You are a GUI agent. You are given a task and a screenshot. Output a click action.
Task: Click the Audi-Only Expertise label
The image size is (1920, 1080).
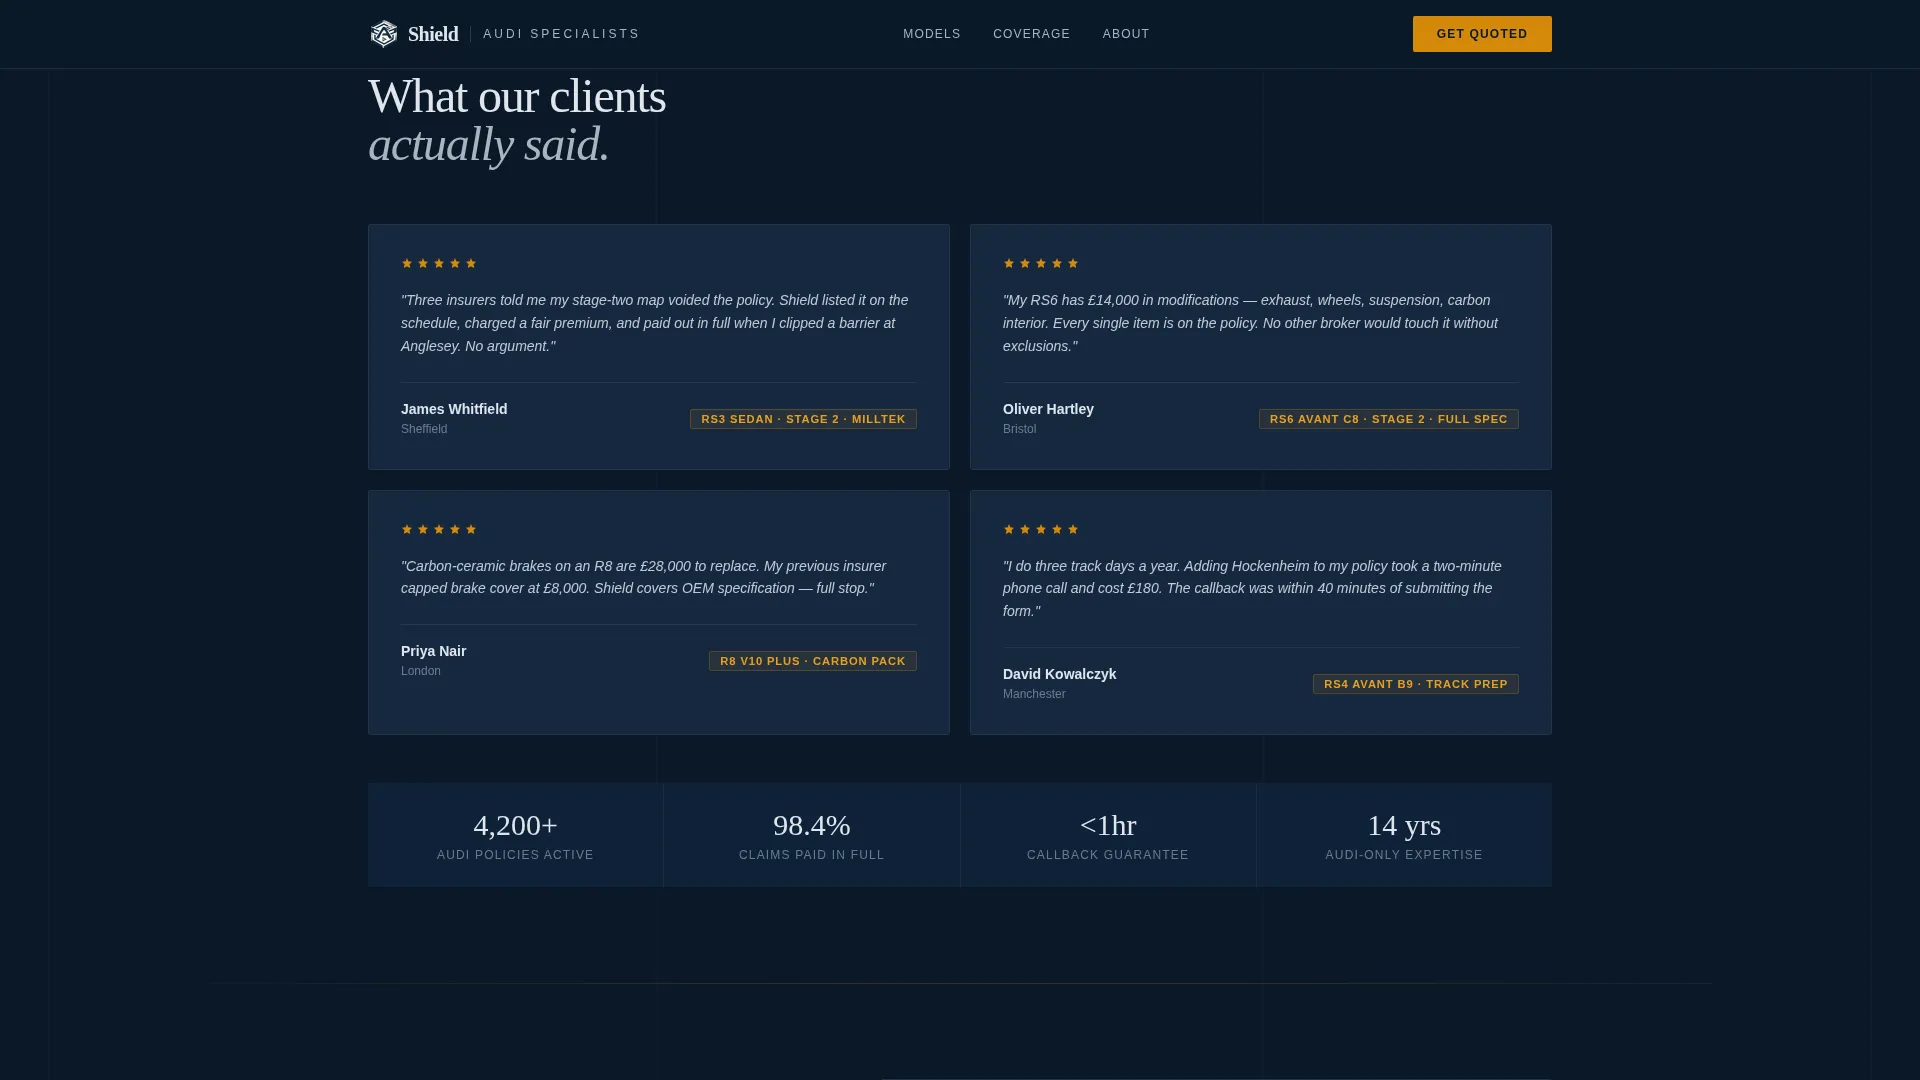(x=1404, y=855)
